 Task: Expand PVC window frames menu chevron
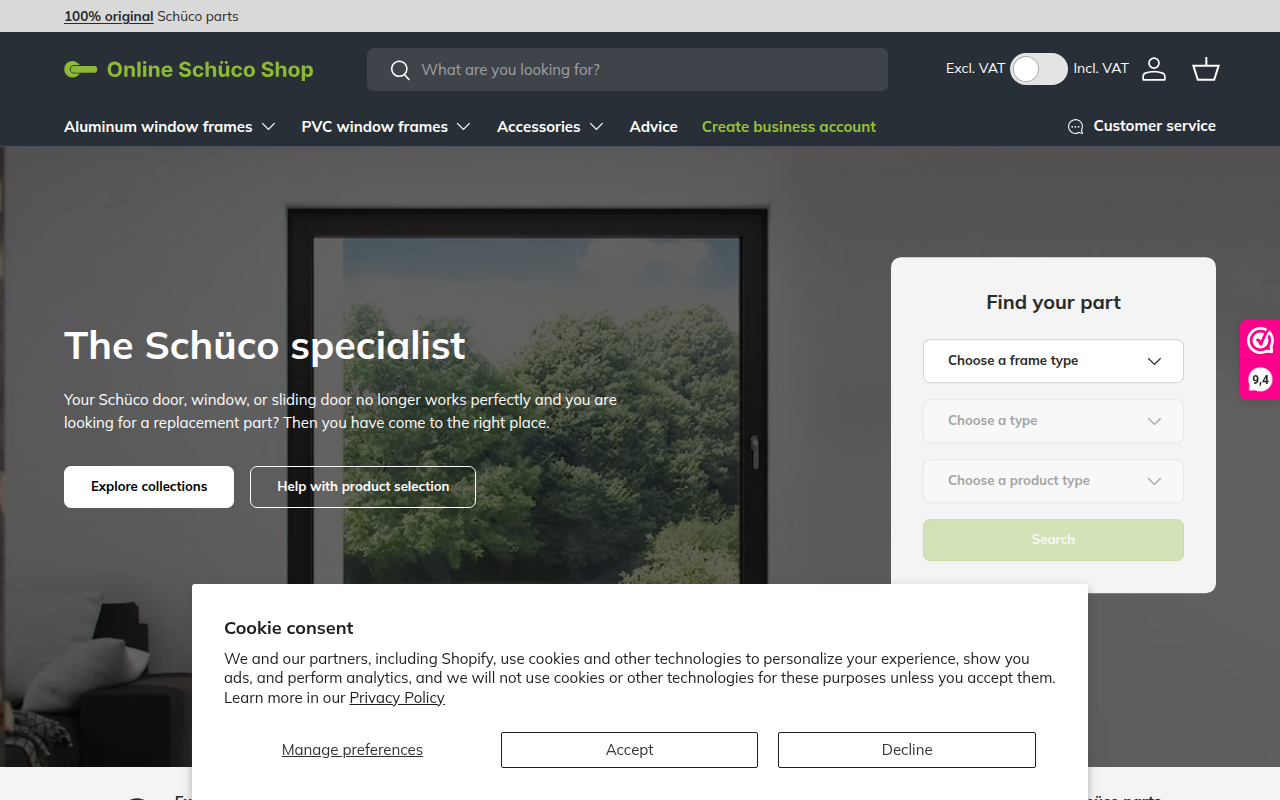pyautogui.click(x=463, y=127)
